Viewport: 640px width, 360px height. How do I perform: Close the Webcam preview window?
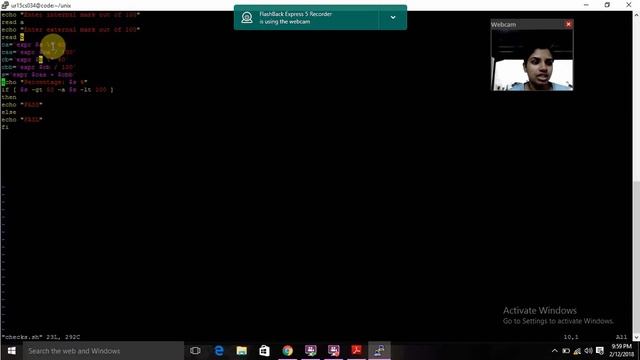coord(568,24)
